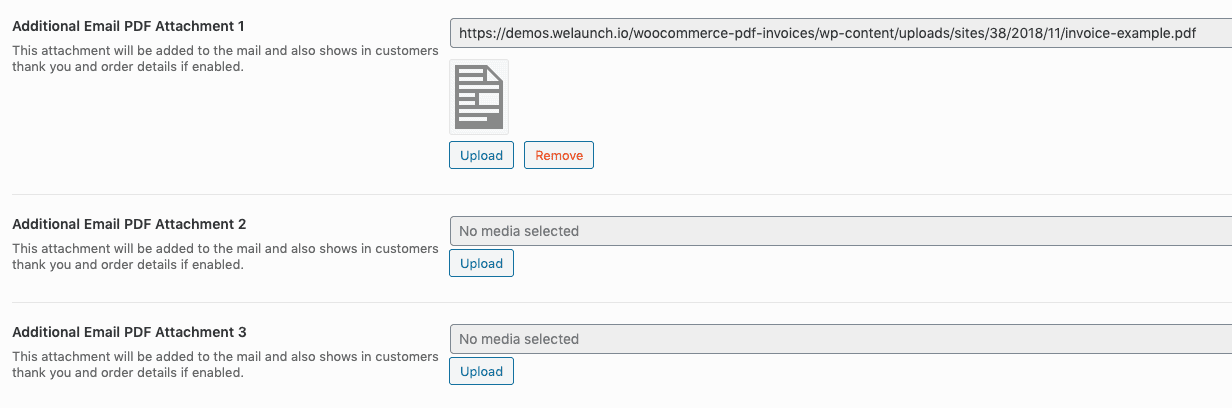Upload a file for Attachment 2

click(481, 263)
